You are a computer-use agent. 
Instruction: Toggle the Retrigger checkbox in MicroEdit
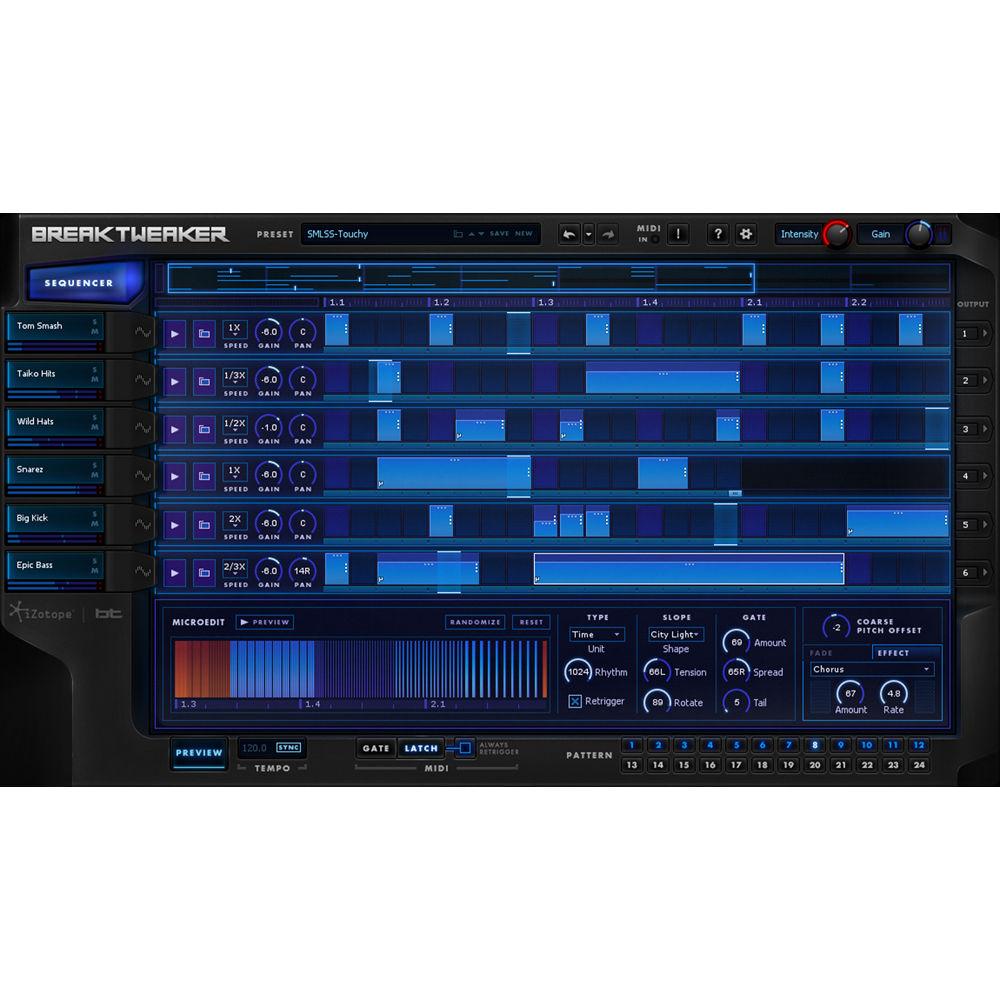coord(577,702)
